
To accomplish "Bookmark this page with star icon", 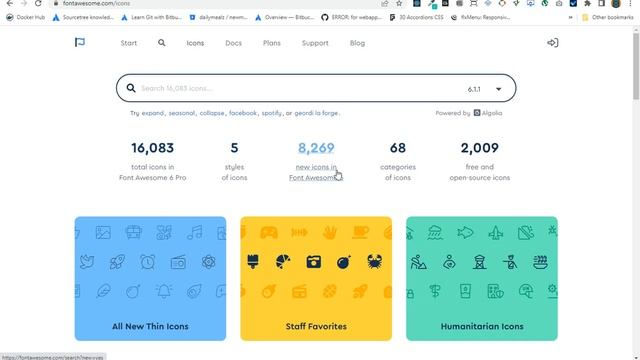I will pos(399,4).
